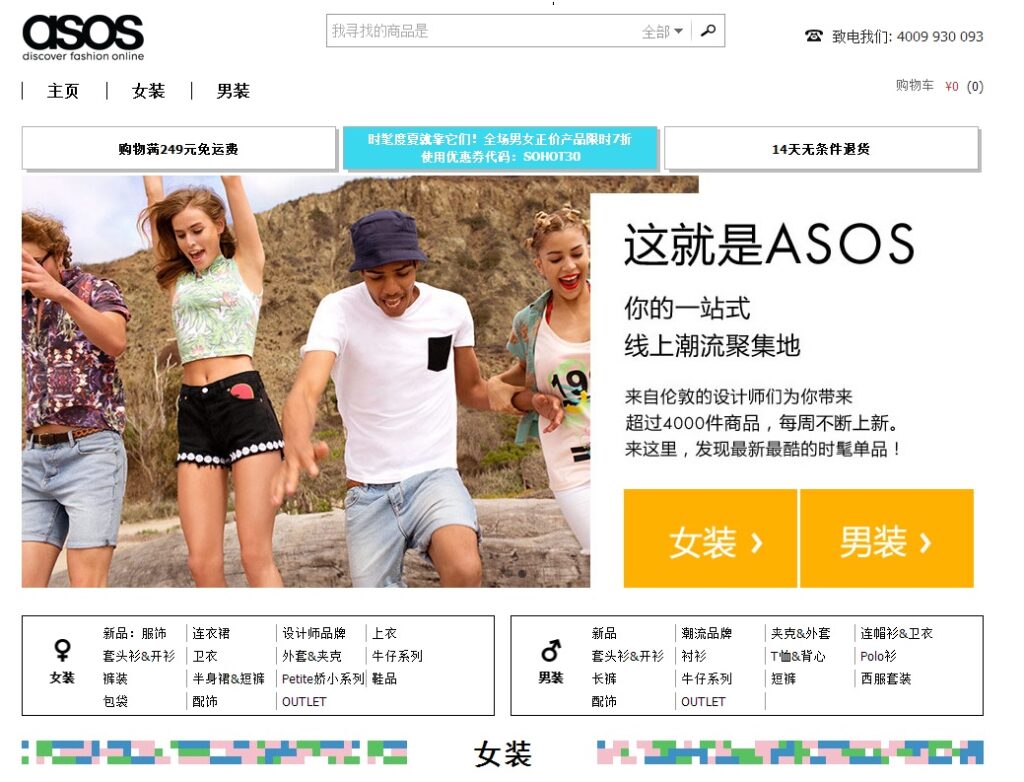Click the yellow 女装 button on the banner
Image resolution: width=1024 pixels, height=782 pixels.
pyautogui.click(x=710, y=538)
